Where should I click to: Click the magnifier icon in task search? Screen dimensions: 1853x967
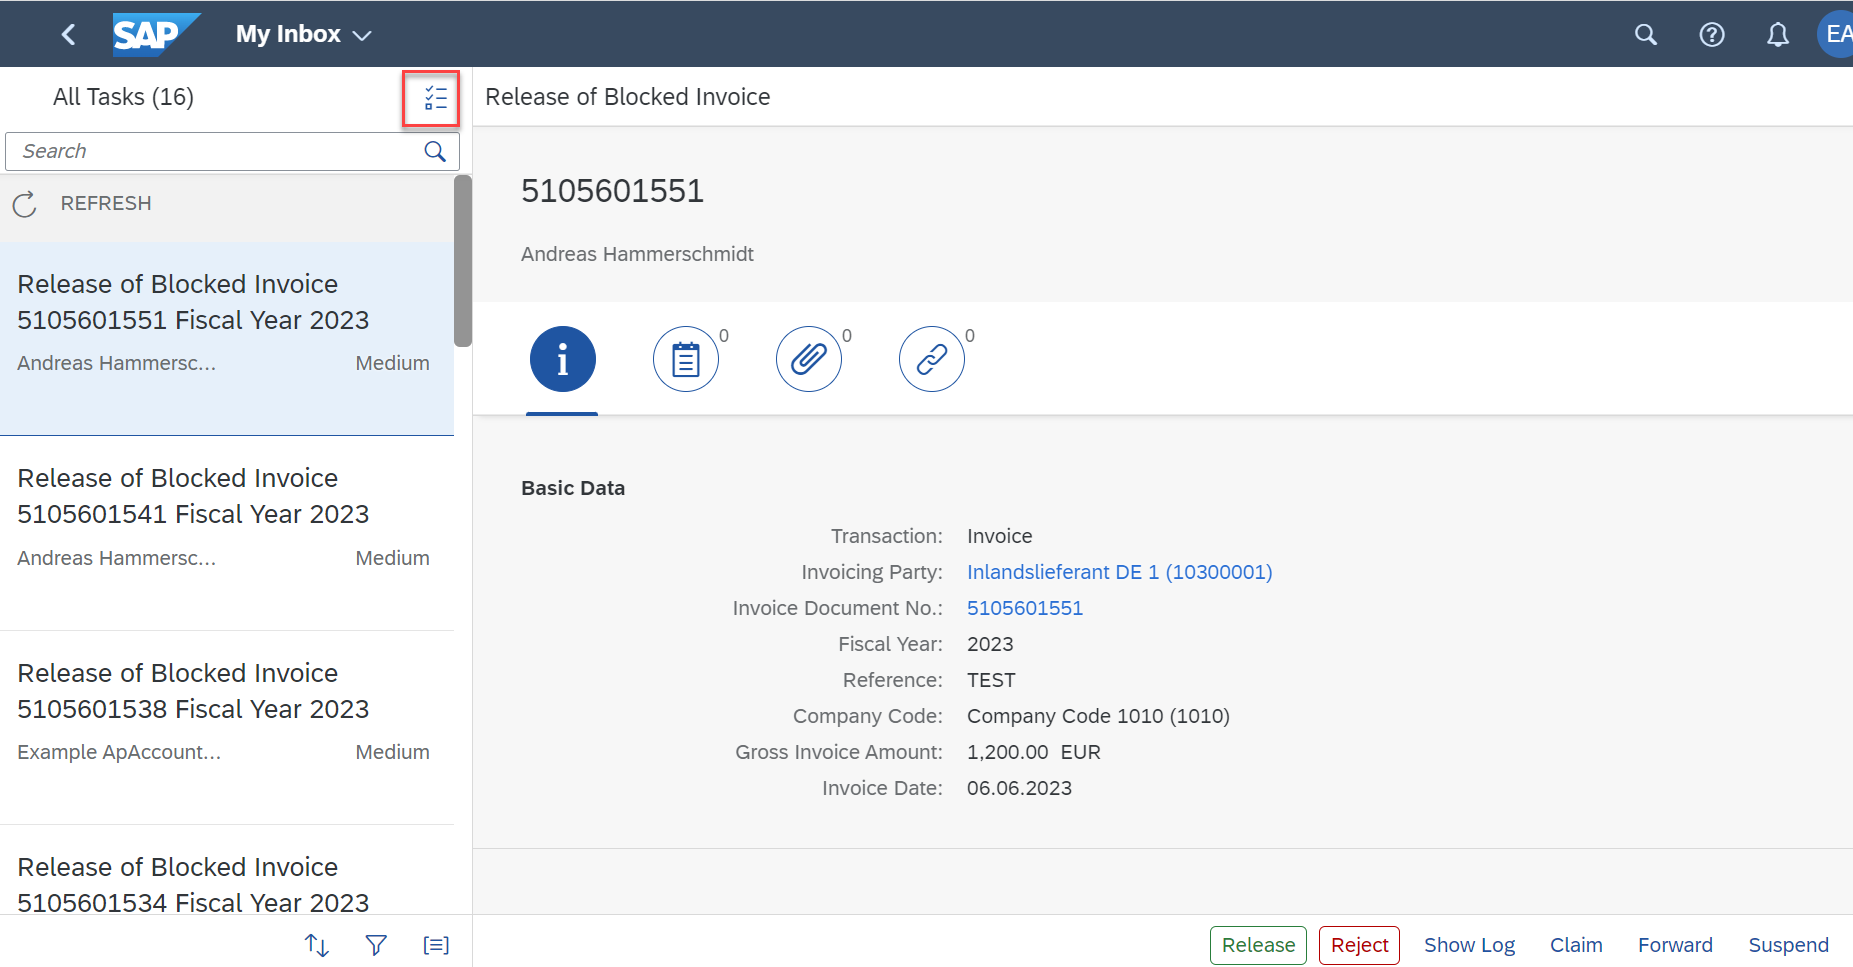pyautogui.click(x=435, y=151)
